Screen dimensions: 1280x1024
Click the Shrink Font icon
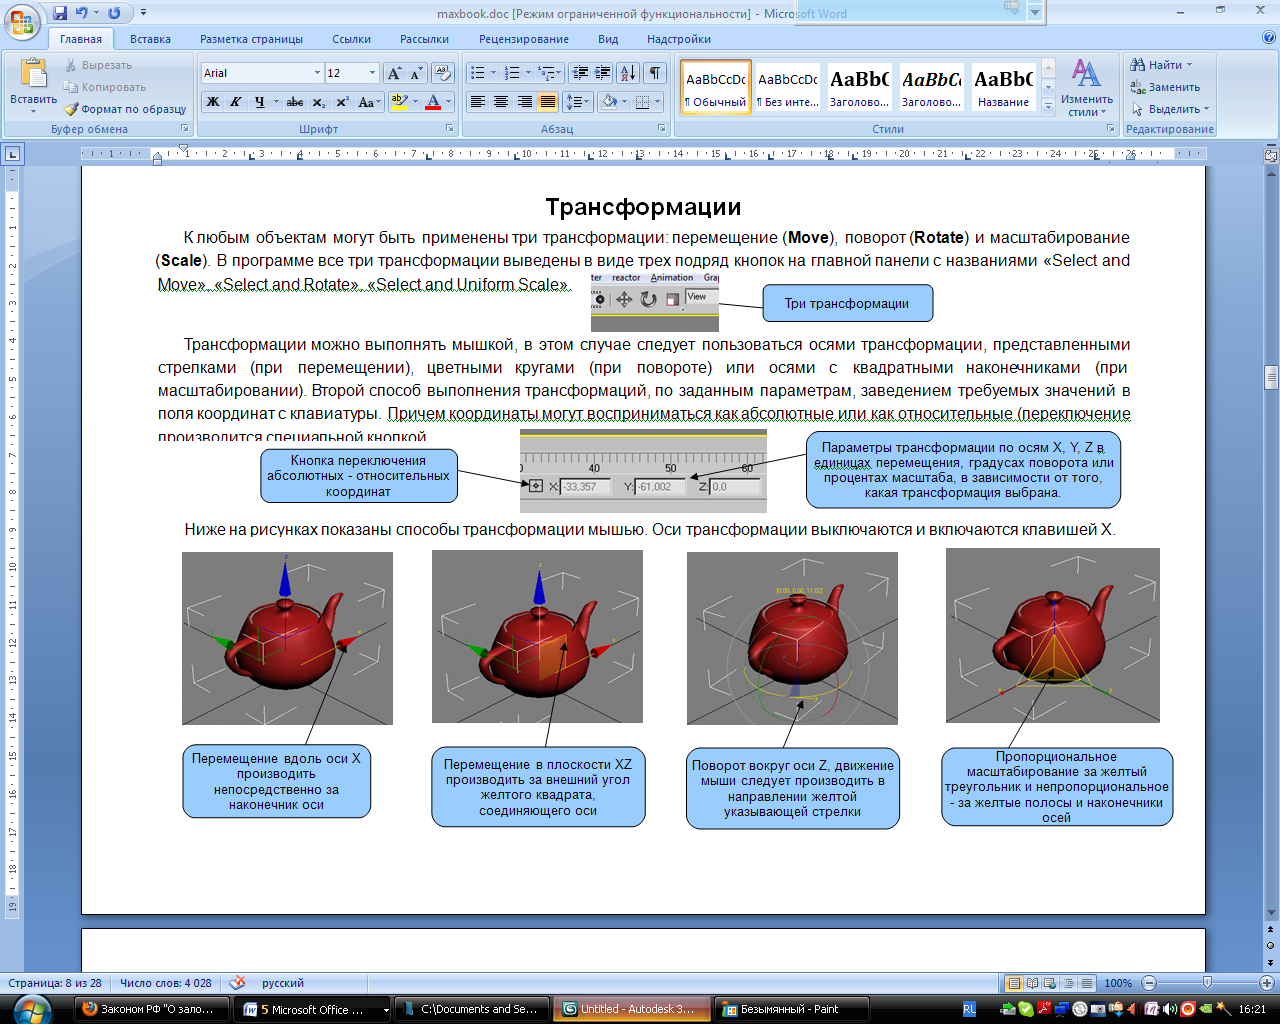(416, 73)
